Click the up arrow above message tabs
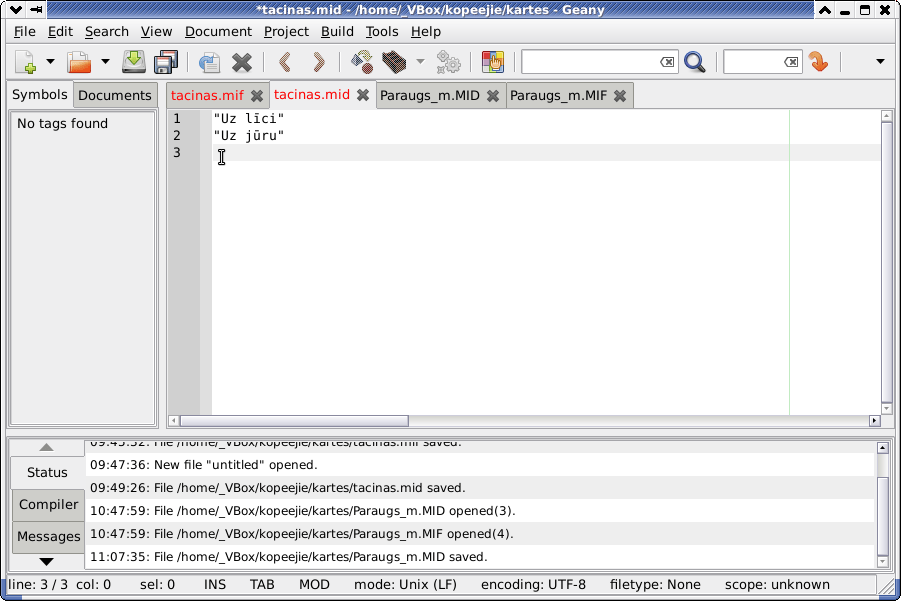 click(47, 447)
